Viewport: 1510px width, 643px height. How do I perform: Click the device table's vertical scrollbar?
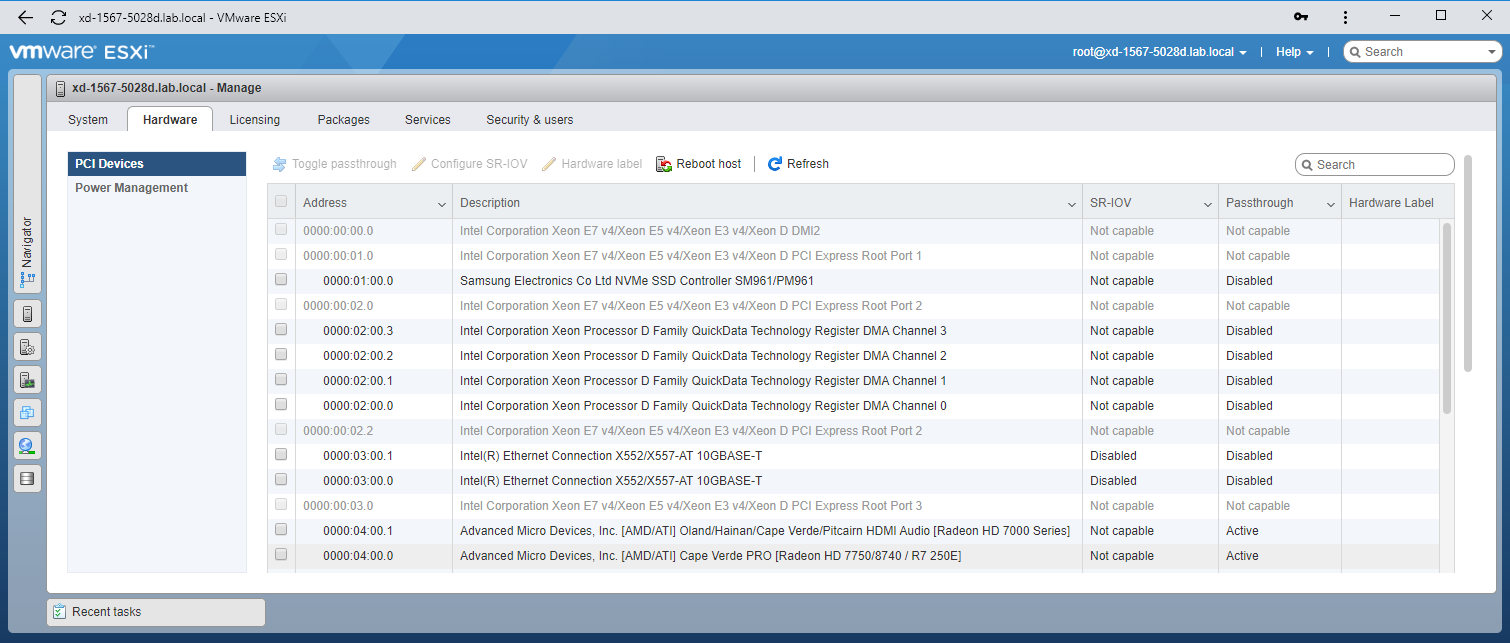coord(1447,318)
